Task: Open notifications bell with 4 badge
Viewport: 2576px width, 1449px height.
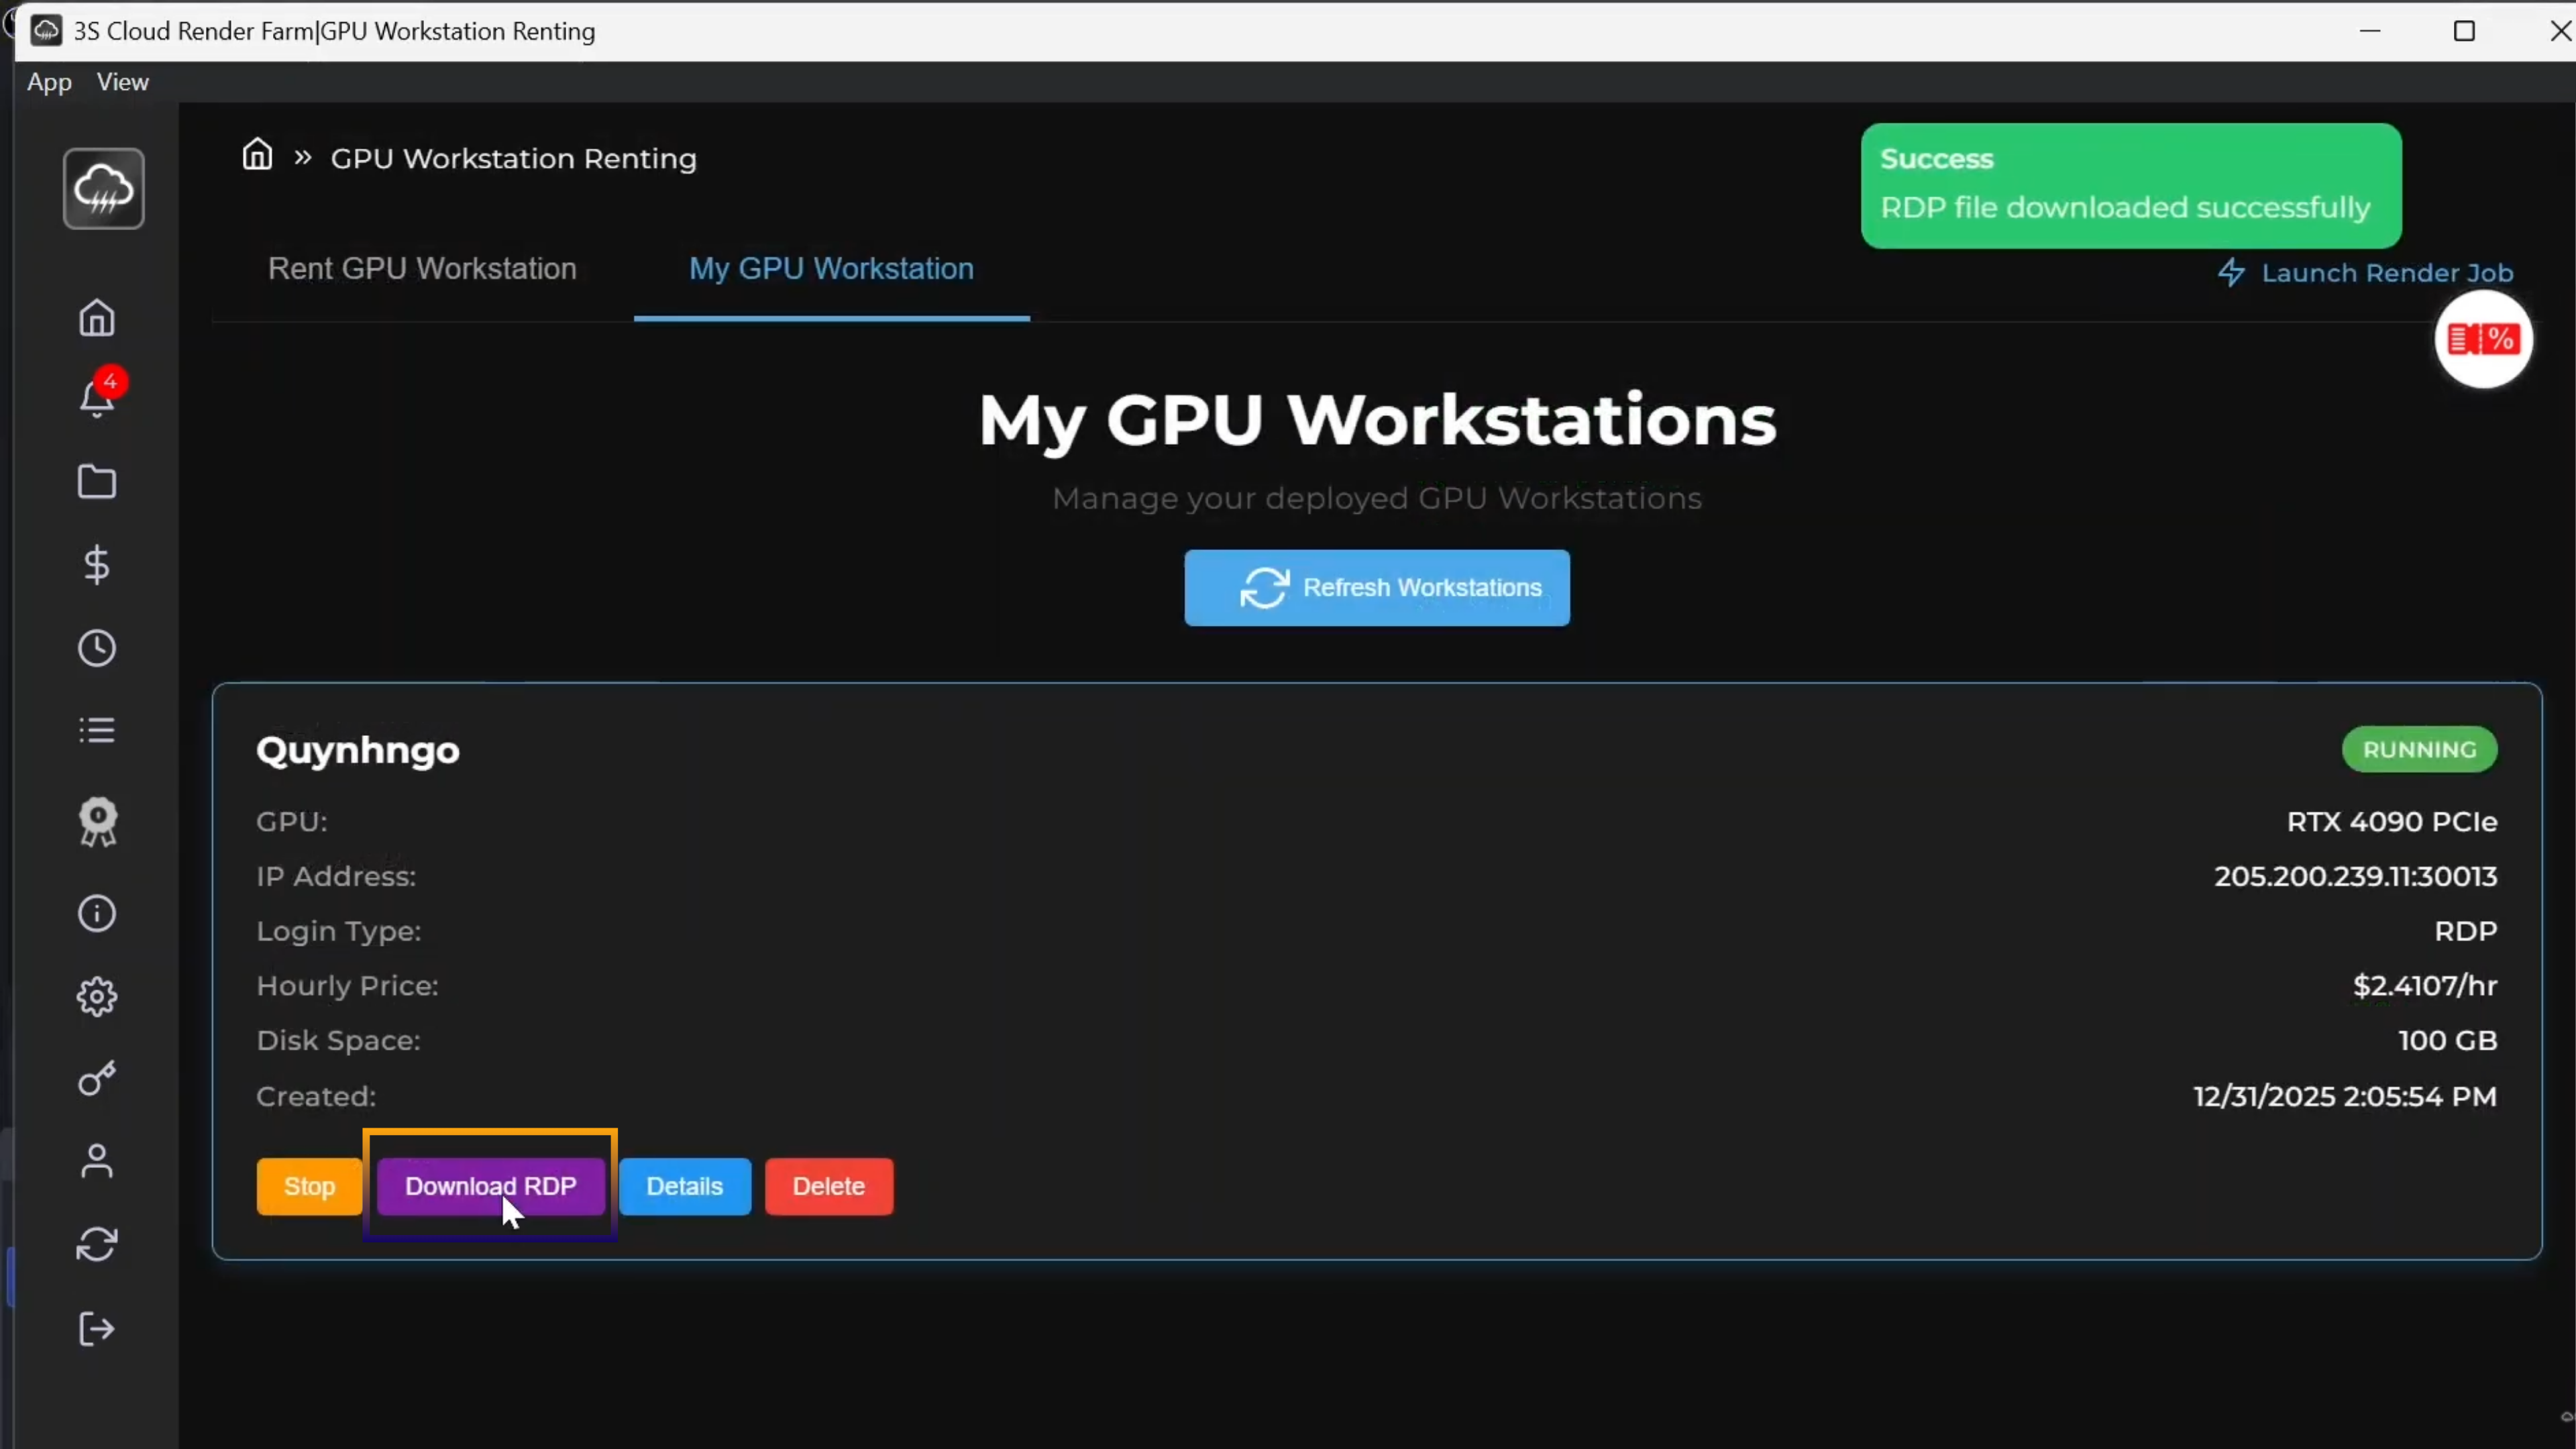Action: point(97,399)
